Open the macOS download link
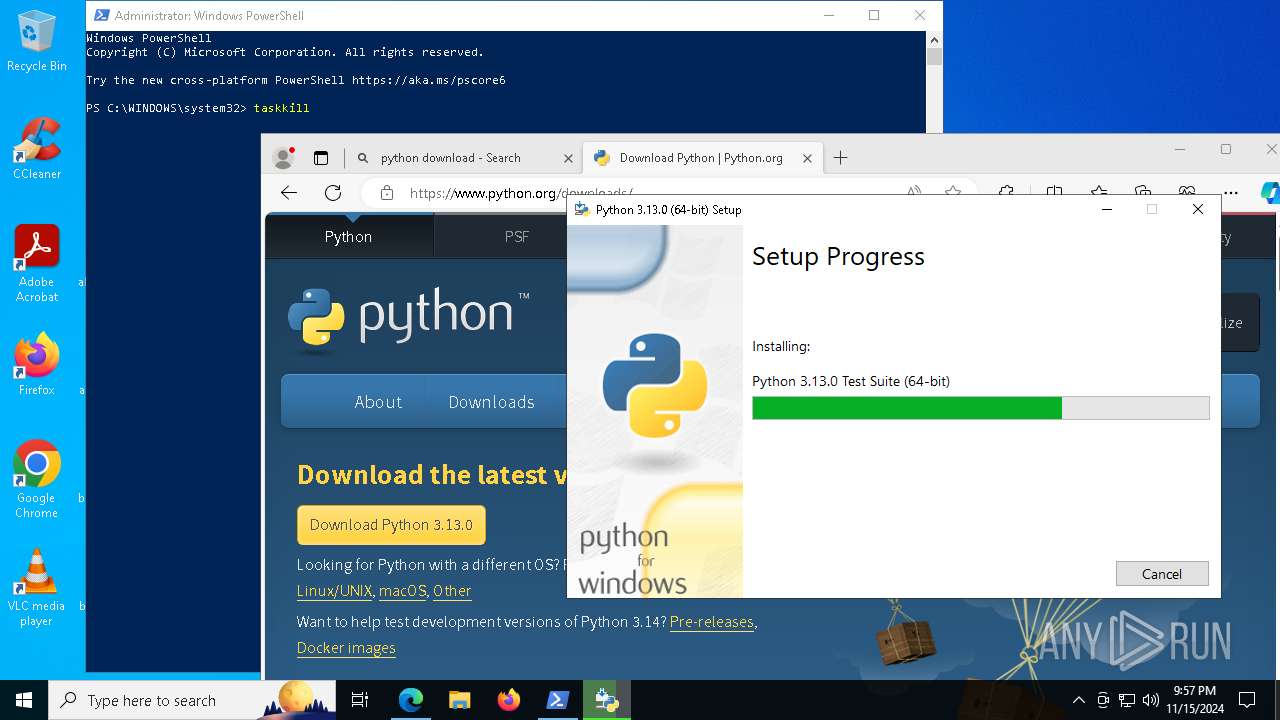Screen dimensions: 1280x720 click(x=403, y=591)
